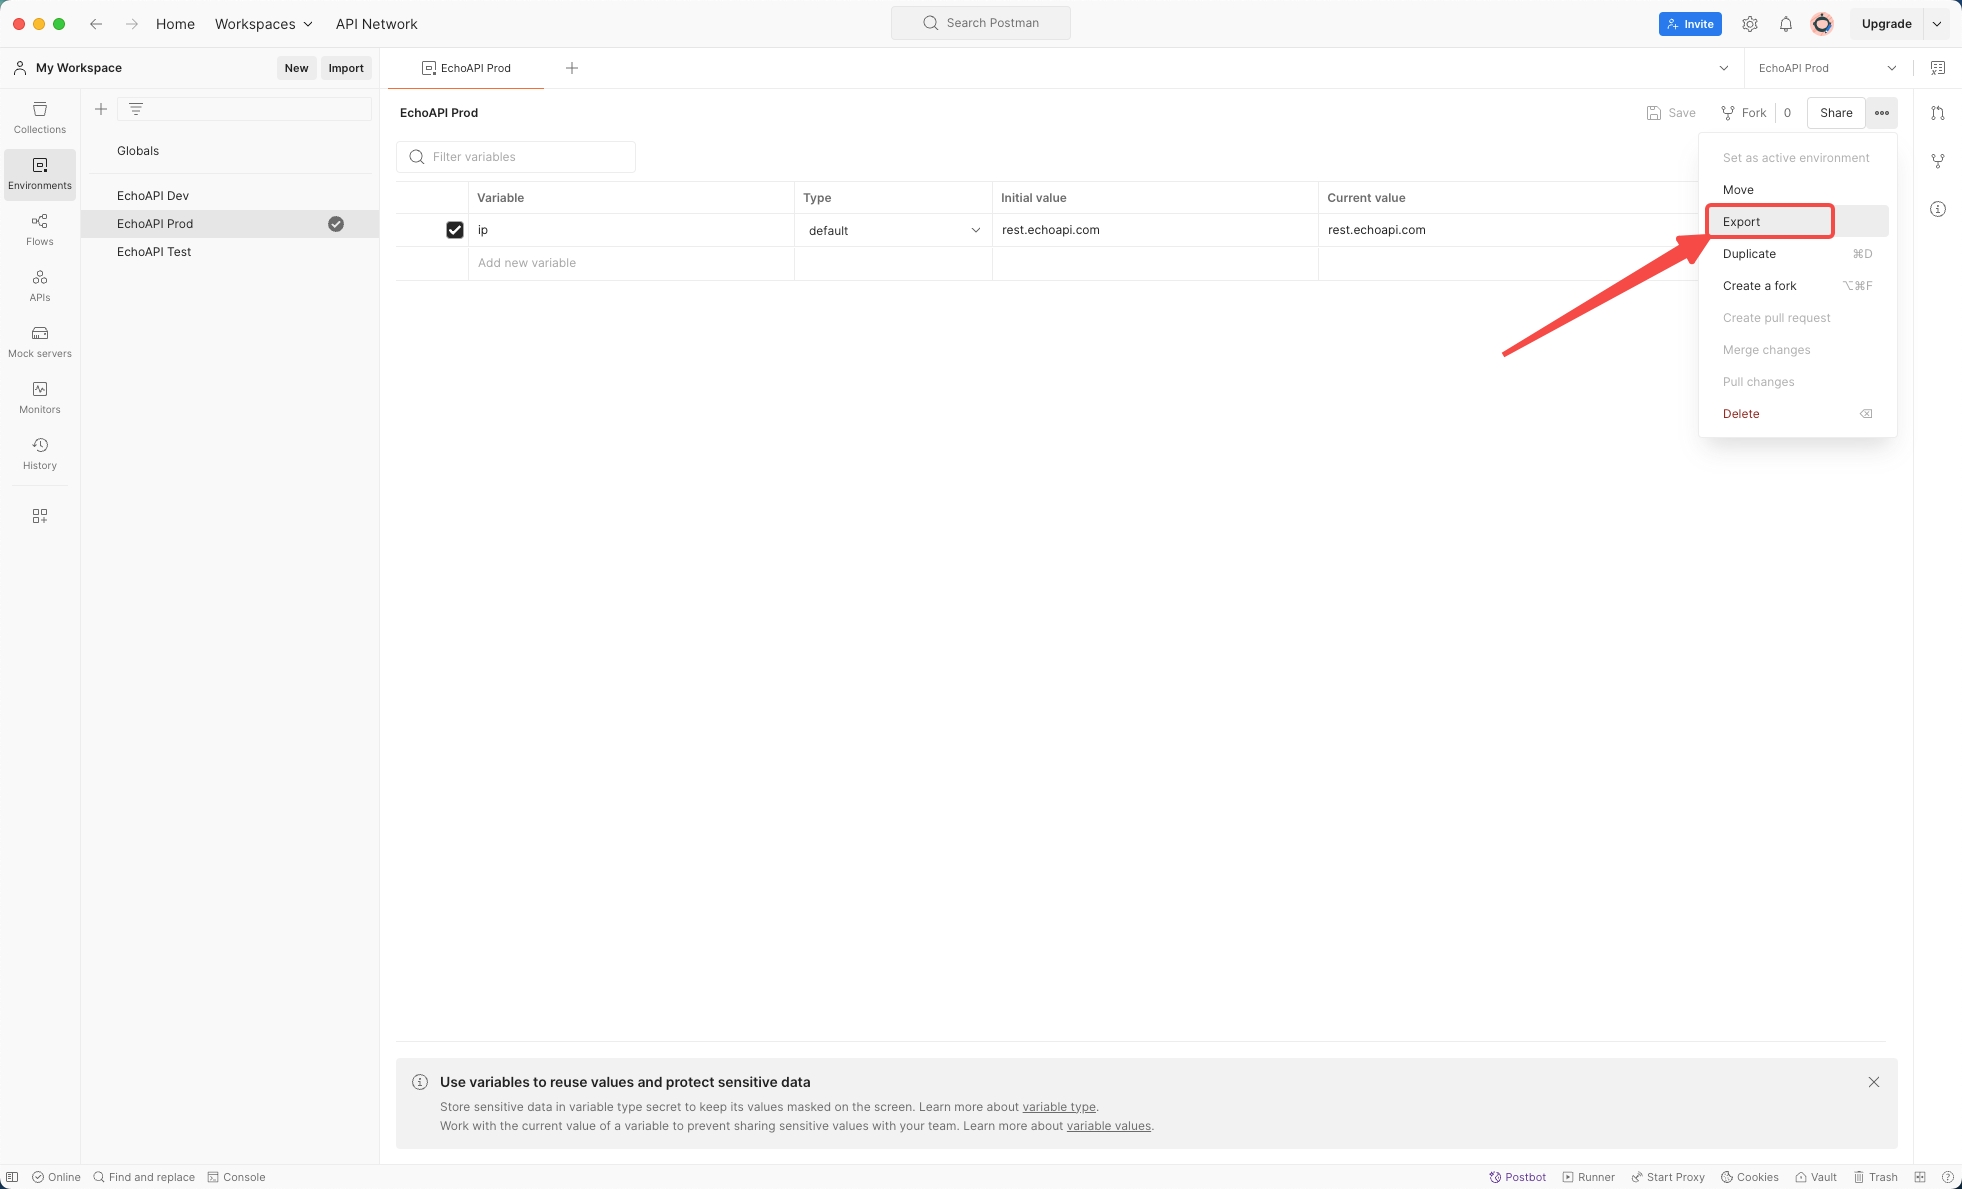Open API Network in top bar
This screenshot has height=1189, width=1962.
click(x=376, y=24)
